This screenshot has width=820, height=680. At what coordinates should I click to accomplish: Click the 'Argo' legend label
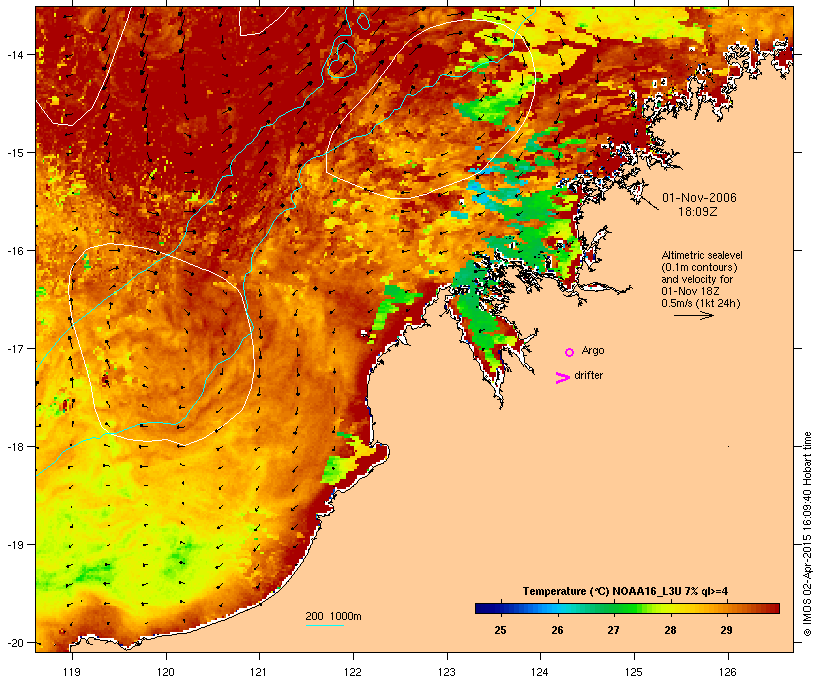coord(593,350)
